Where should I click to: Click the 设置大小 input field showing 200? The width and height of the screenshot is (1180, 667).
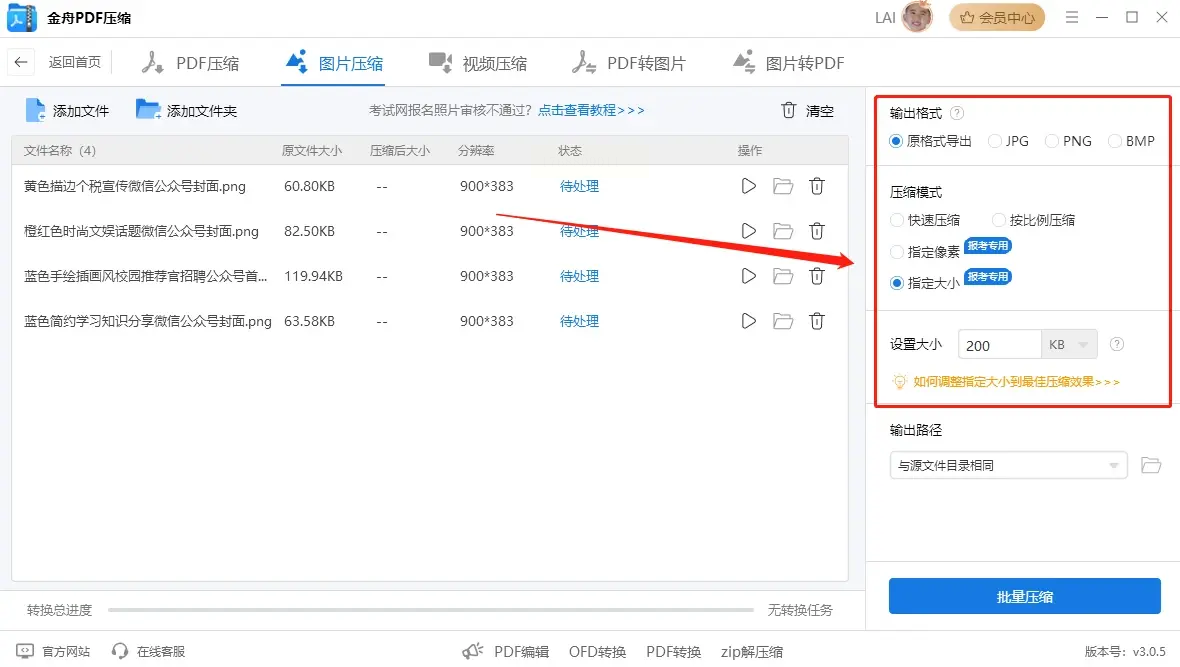[999, 345]
